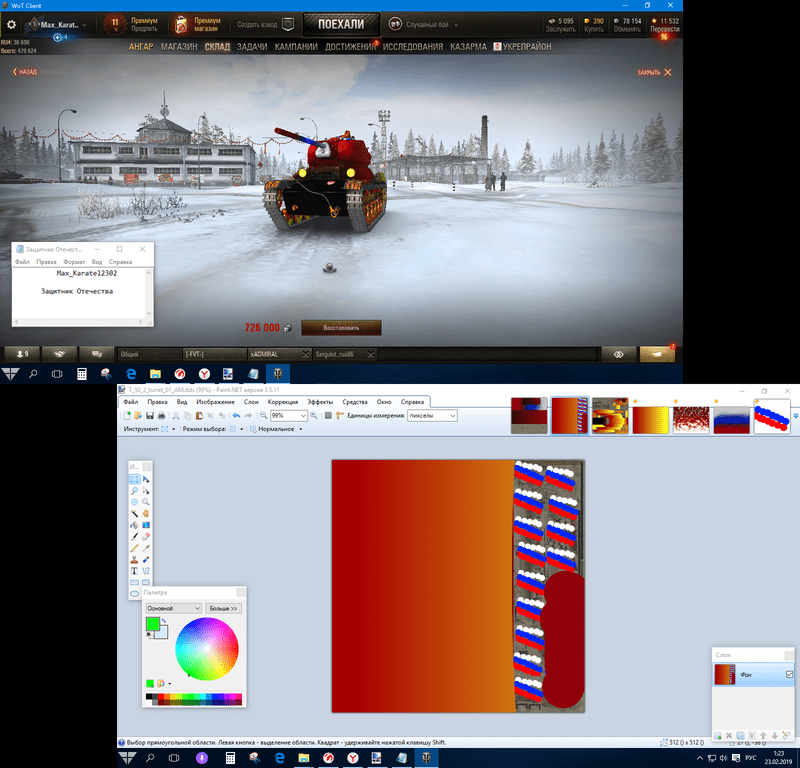Select the Magic Wand tool
The image size is (800, 768).
coord(134,513)
